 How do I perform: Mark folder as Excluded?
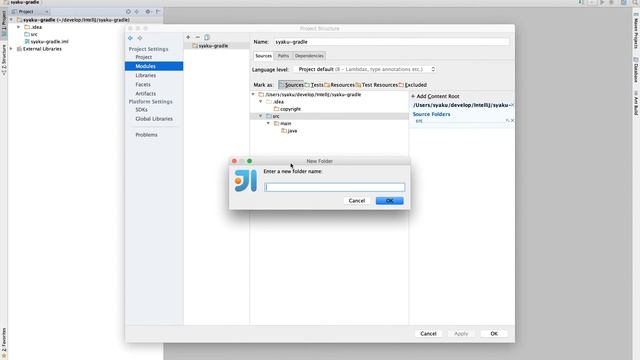tap(413, 85)
